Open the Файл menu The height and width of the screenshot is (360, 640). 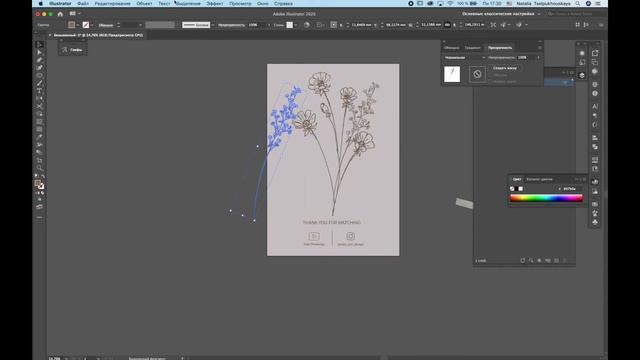tap(83, 3)
